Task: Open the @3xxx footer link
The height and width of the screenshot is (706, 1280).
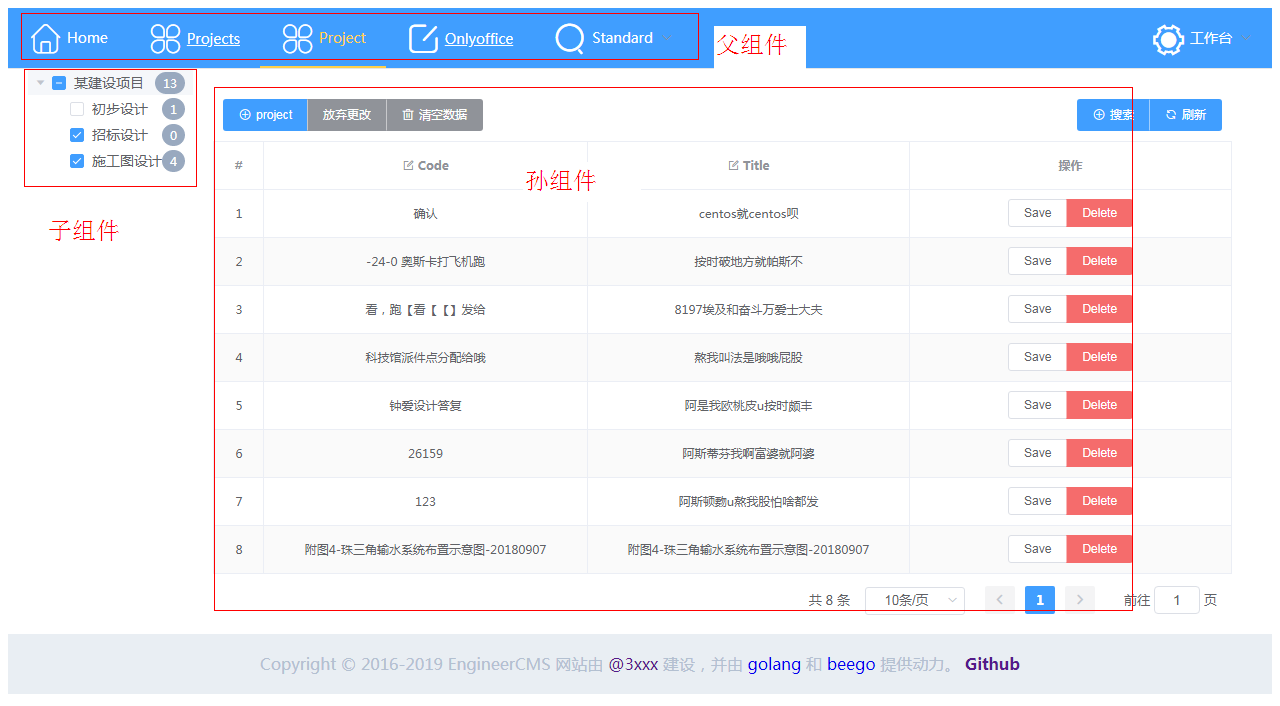Action: pyautogui.click(x=633, y=664)
